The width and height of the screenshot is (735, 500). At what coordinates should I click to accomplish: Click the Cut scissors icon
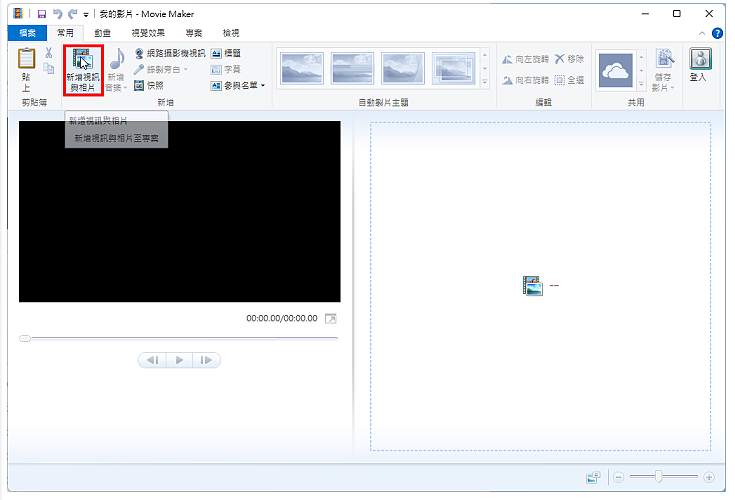[x=48, y=53]
